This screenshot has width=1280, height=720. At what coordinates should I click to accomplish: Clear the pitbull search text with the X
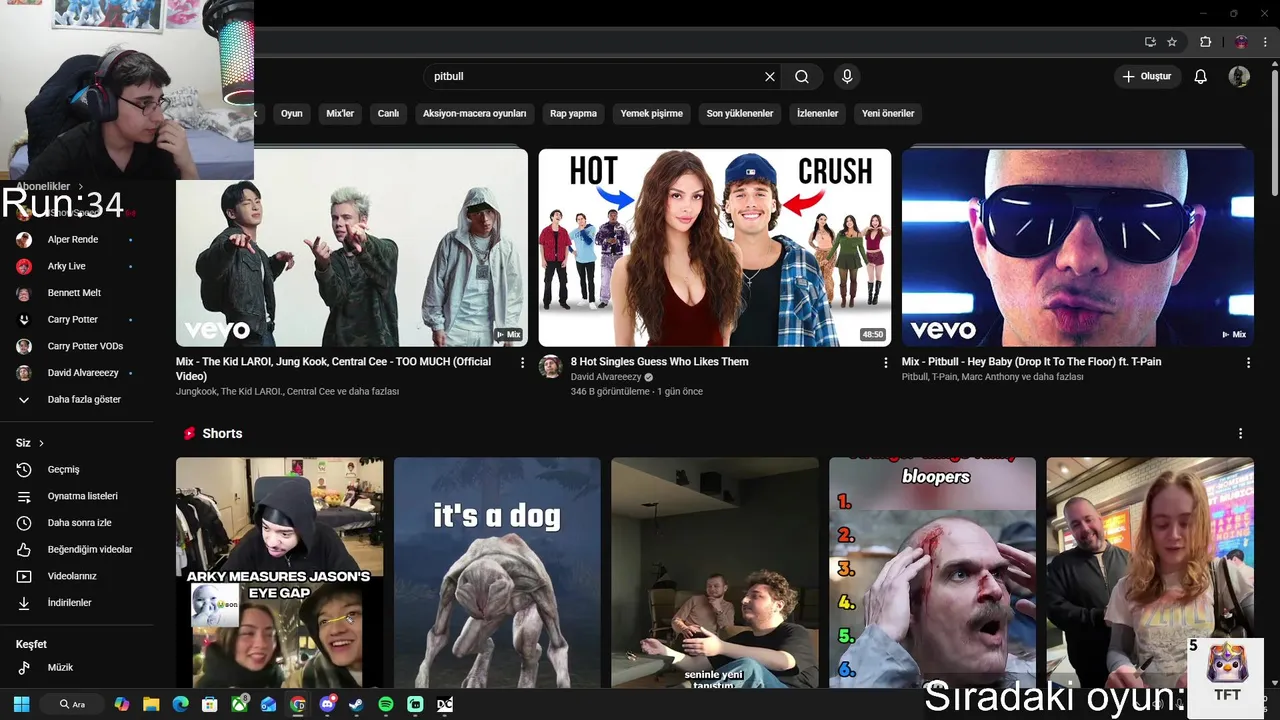tap(770, 76)
